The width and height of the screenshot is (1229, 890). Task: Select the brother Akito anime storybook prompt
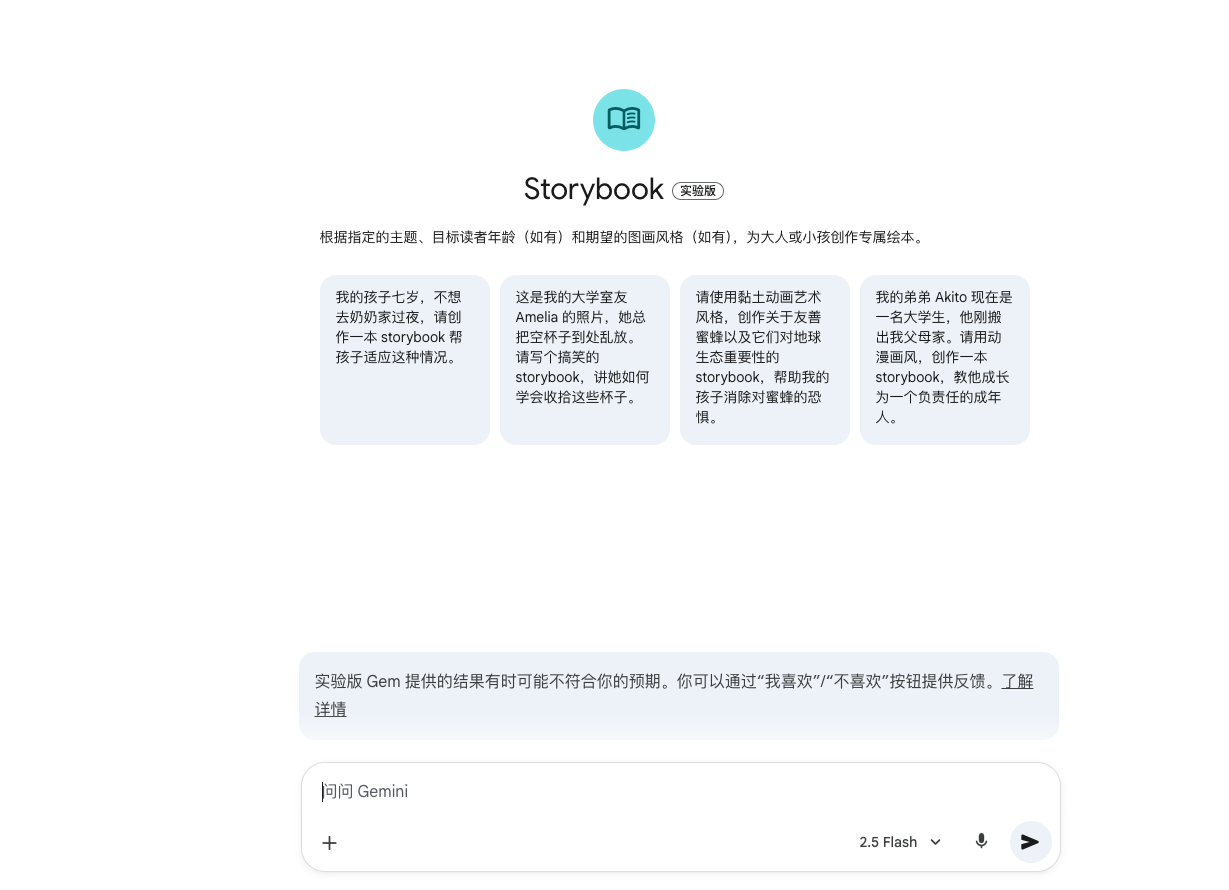point(944,359)
